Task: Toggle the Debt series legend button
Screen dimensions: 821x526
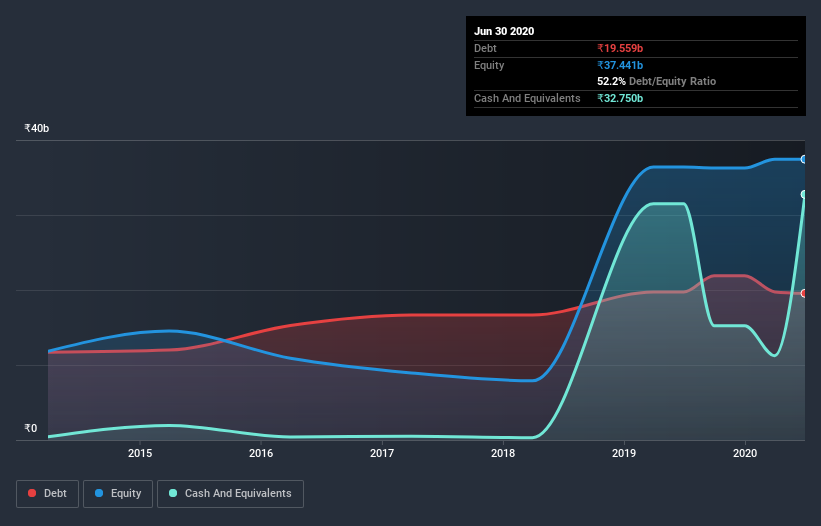Action: tap(47, 494)
